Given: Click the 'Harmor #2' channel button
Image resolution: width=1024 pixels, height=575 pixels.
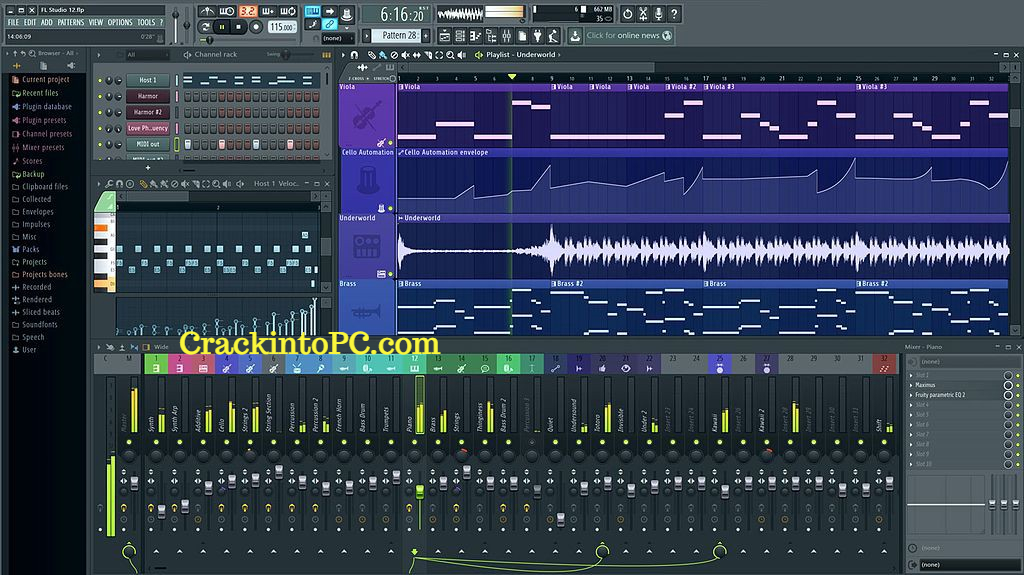Looking at the screenshot, I should point(148,112).
